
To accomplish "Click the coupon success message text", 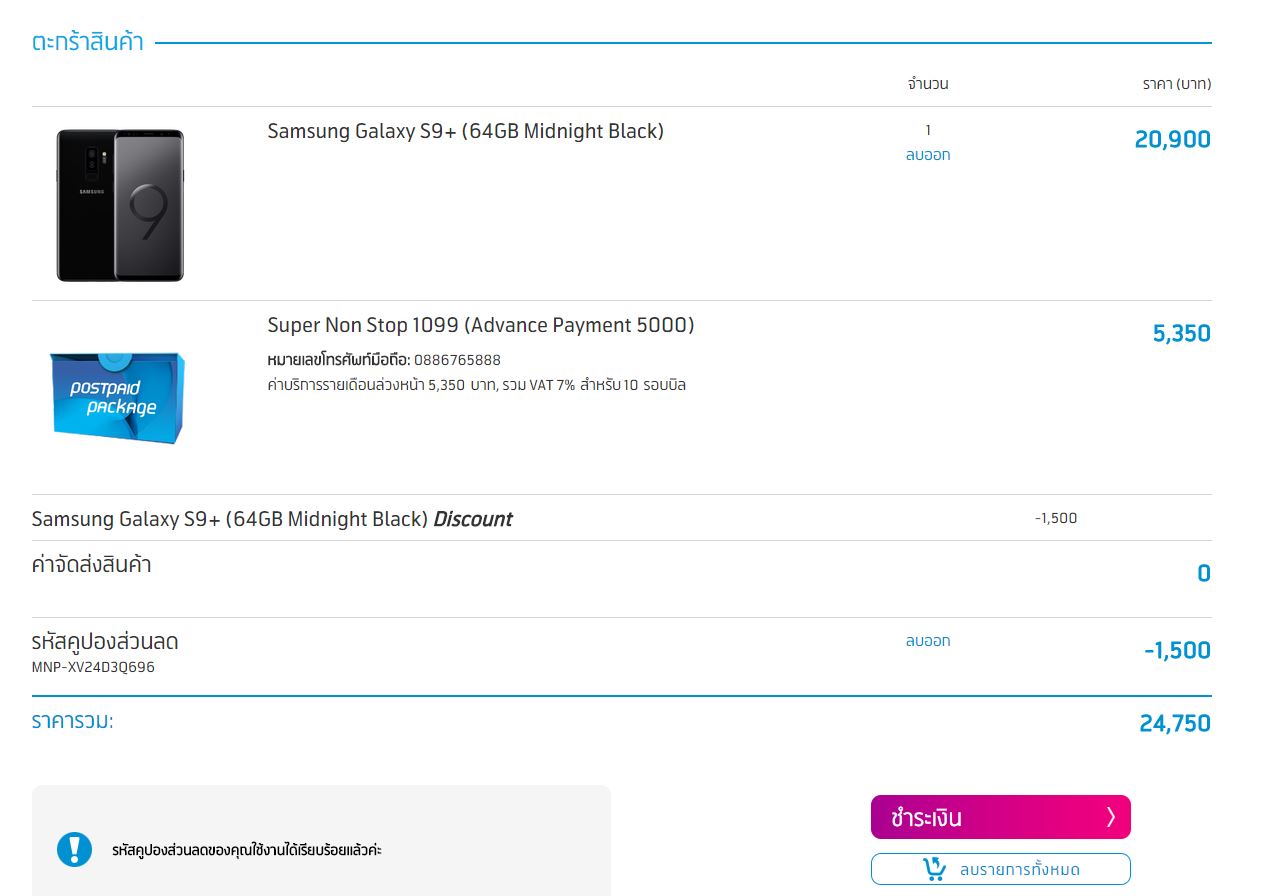I will [x=247, y=851].
